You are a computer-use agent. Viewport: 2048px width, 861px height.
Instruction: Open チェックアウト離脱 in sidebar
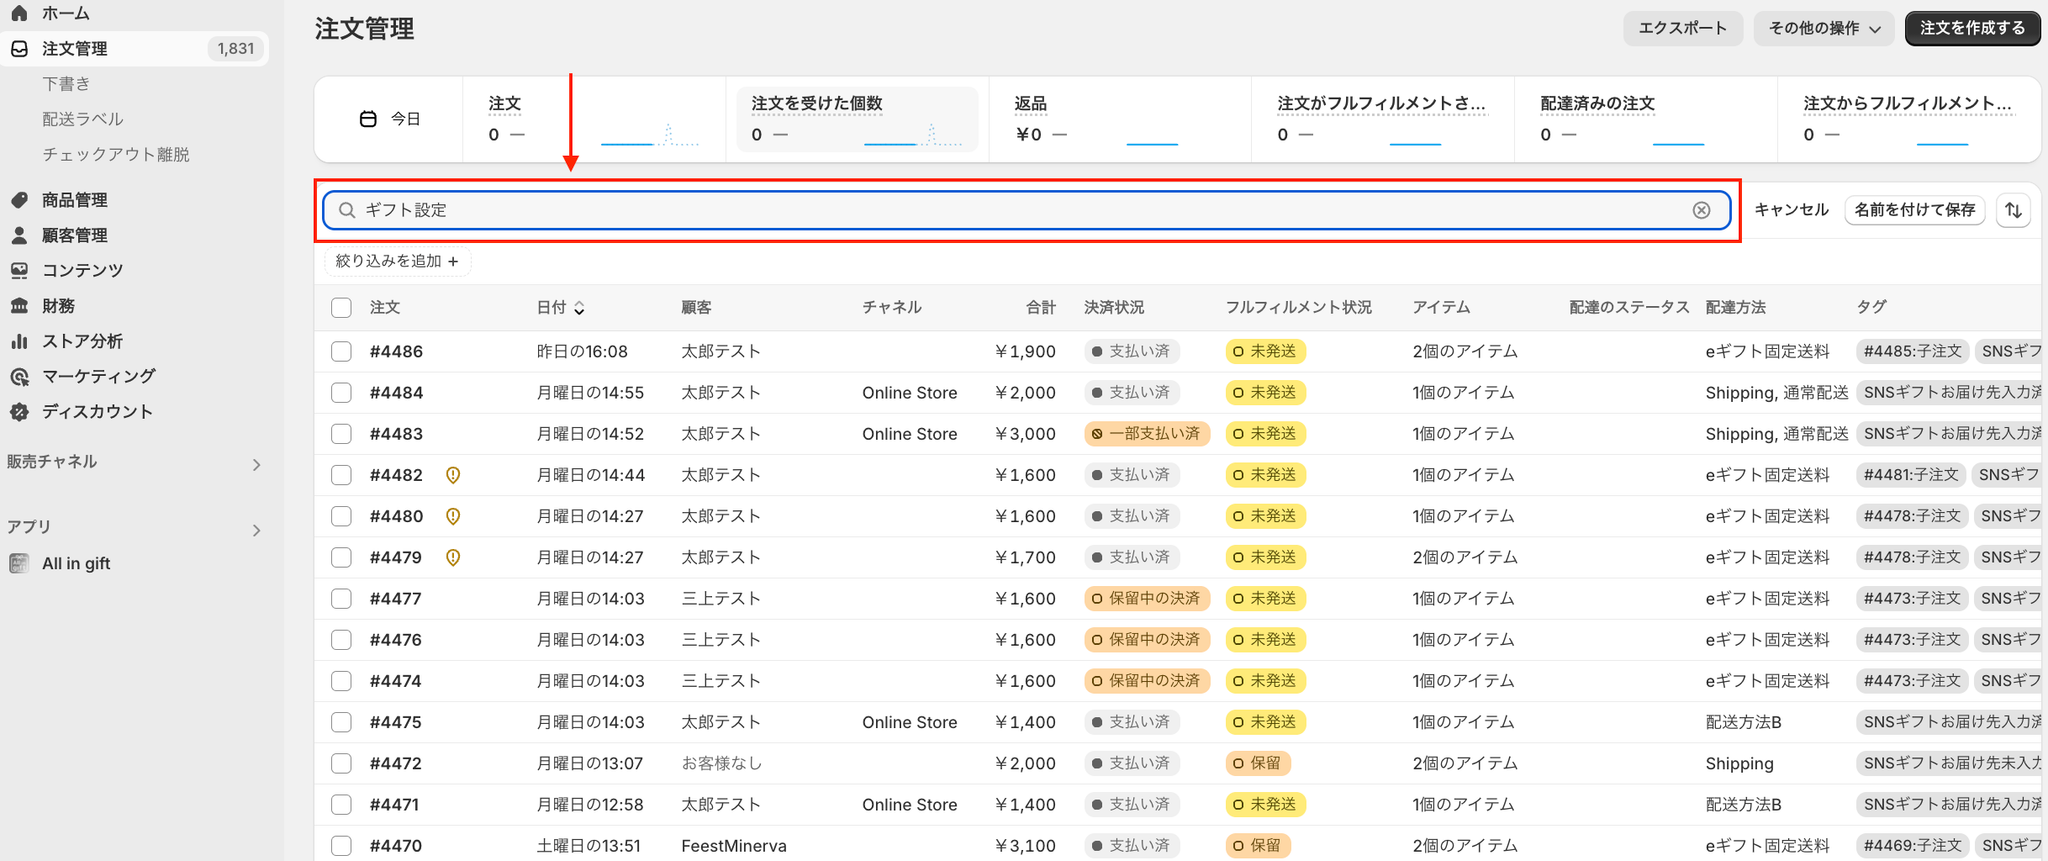(116, 154)
